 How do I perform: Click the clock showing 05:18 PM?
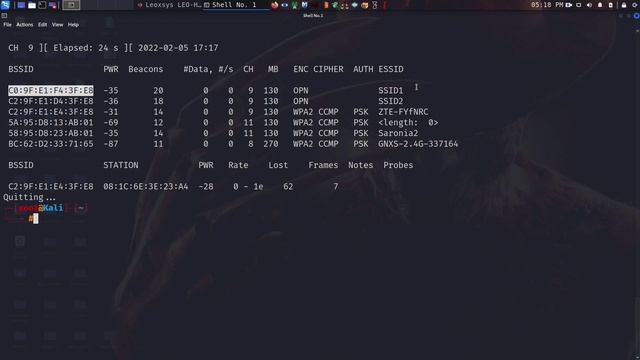[x=547, y=5]
